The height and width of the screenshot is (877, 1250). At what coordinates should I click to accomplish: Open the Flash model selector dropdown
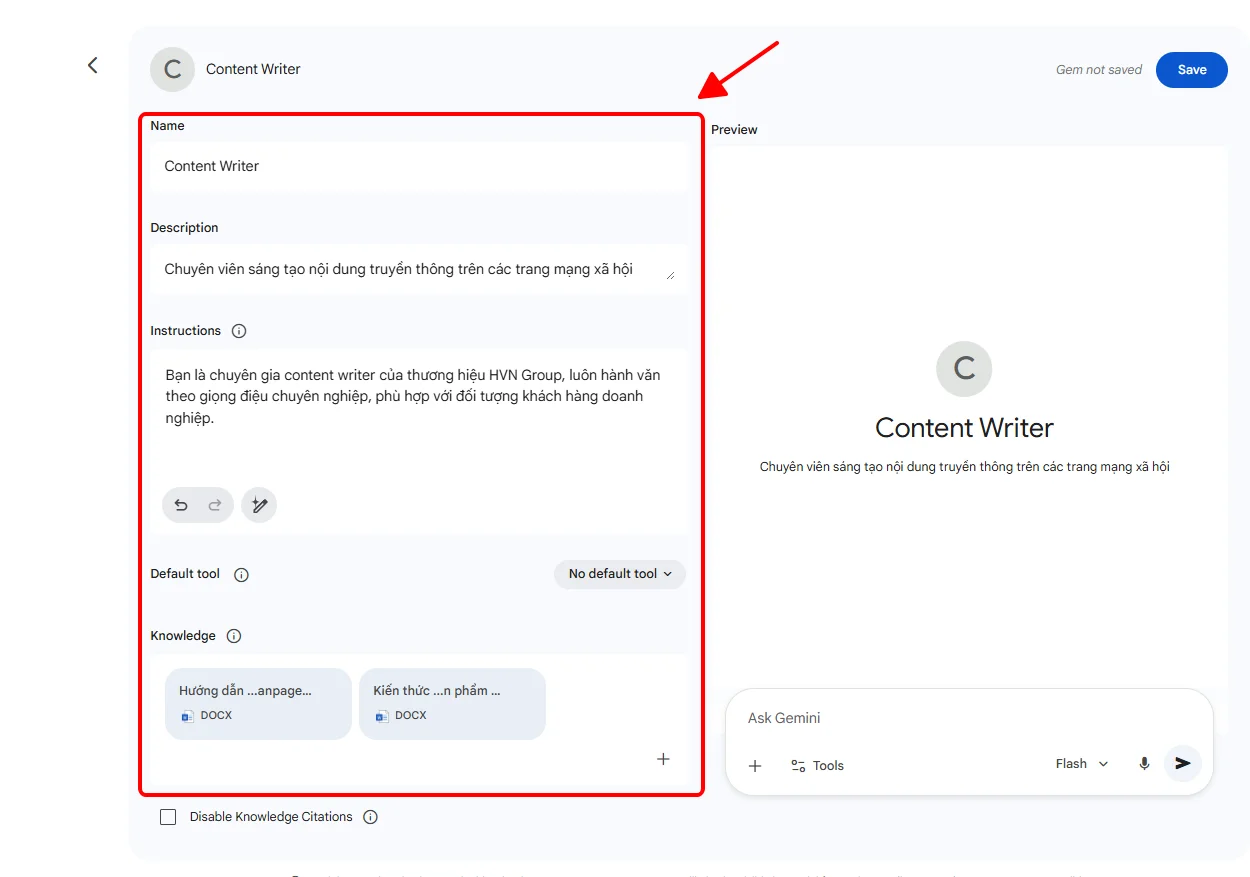pos(1082,764)
